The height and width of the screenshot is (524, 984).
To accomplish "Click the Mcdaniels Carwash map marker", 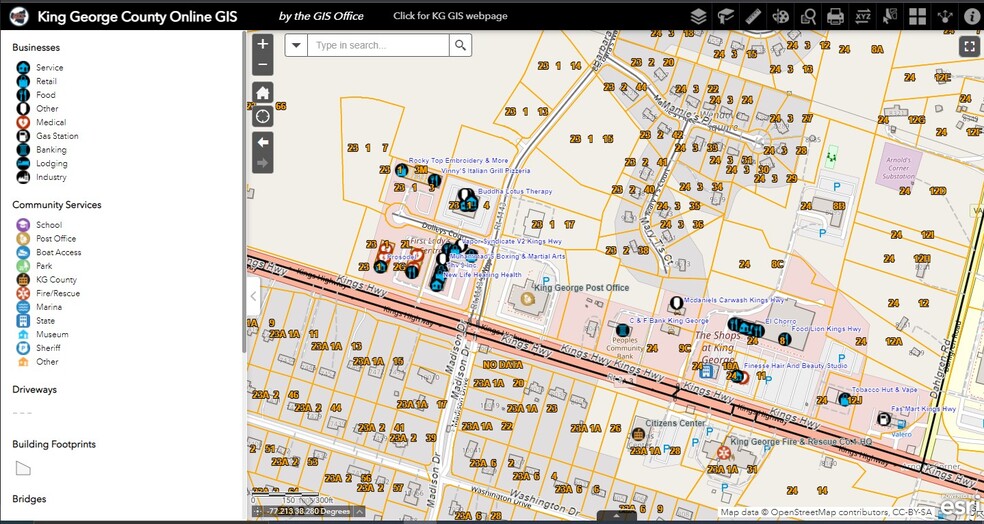I will coord(676,303).
